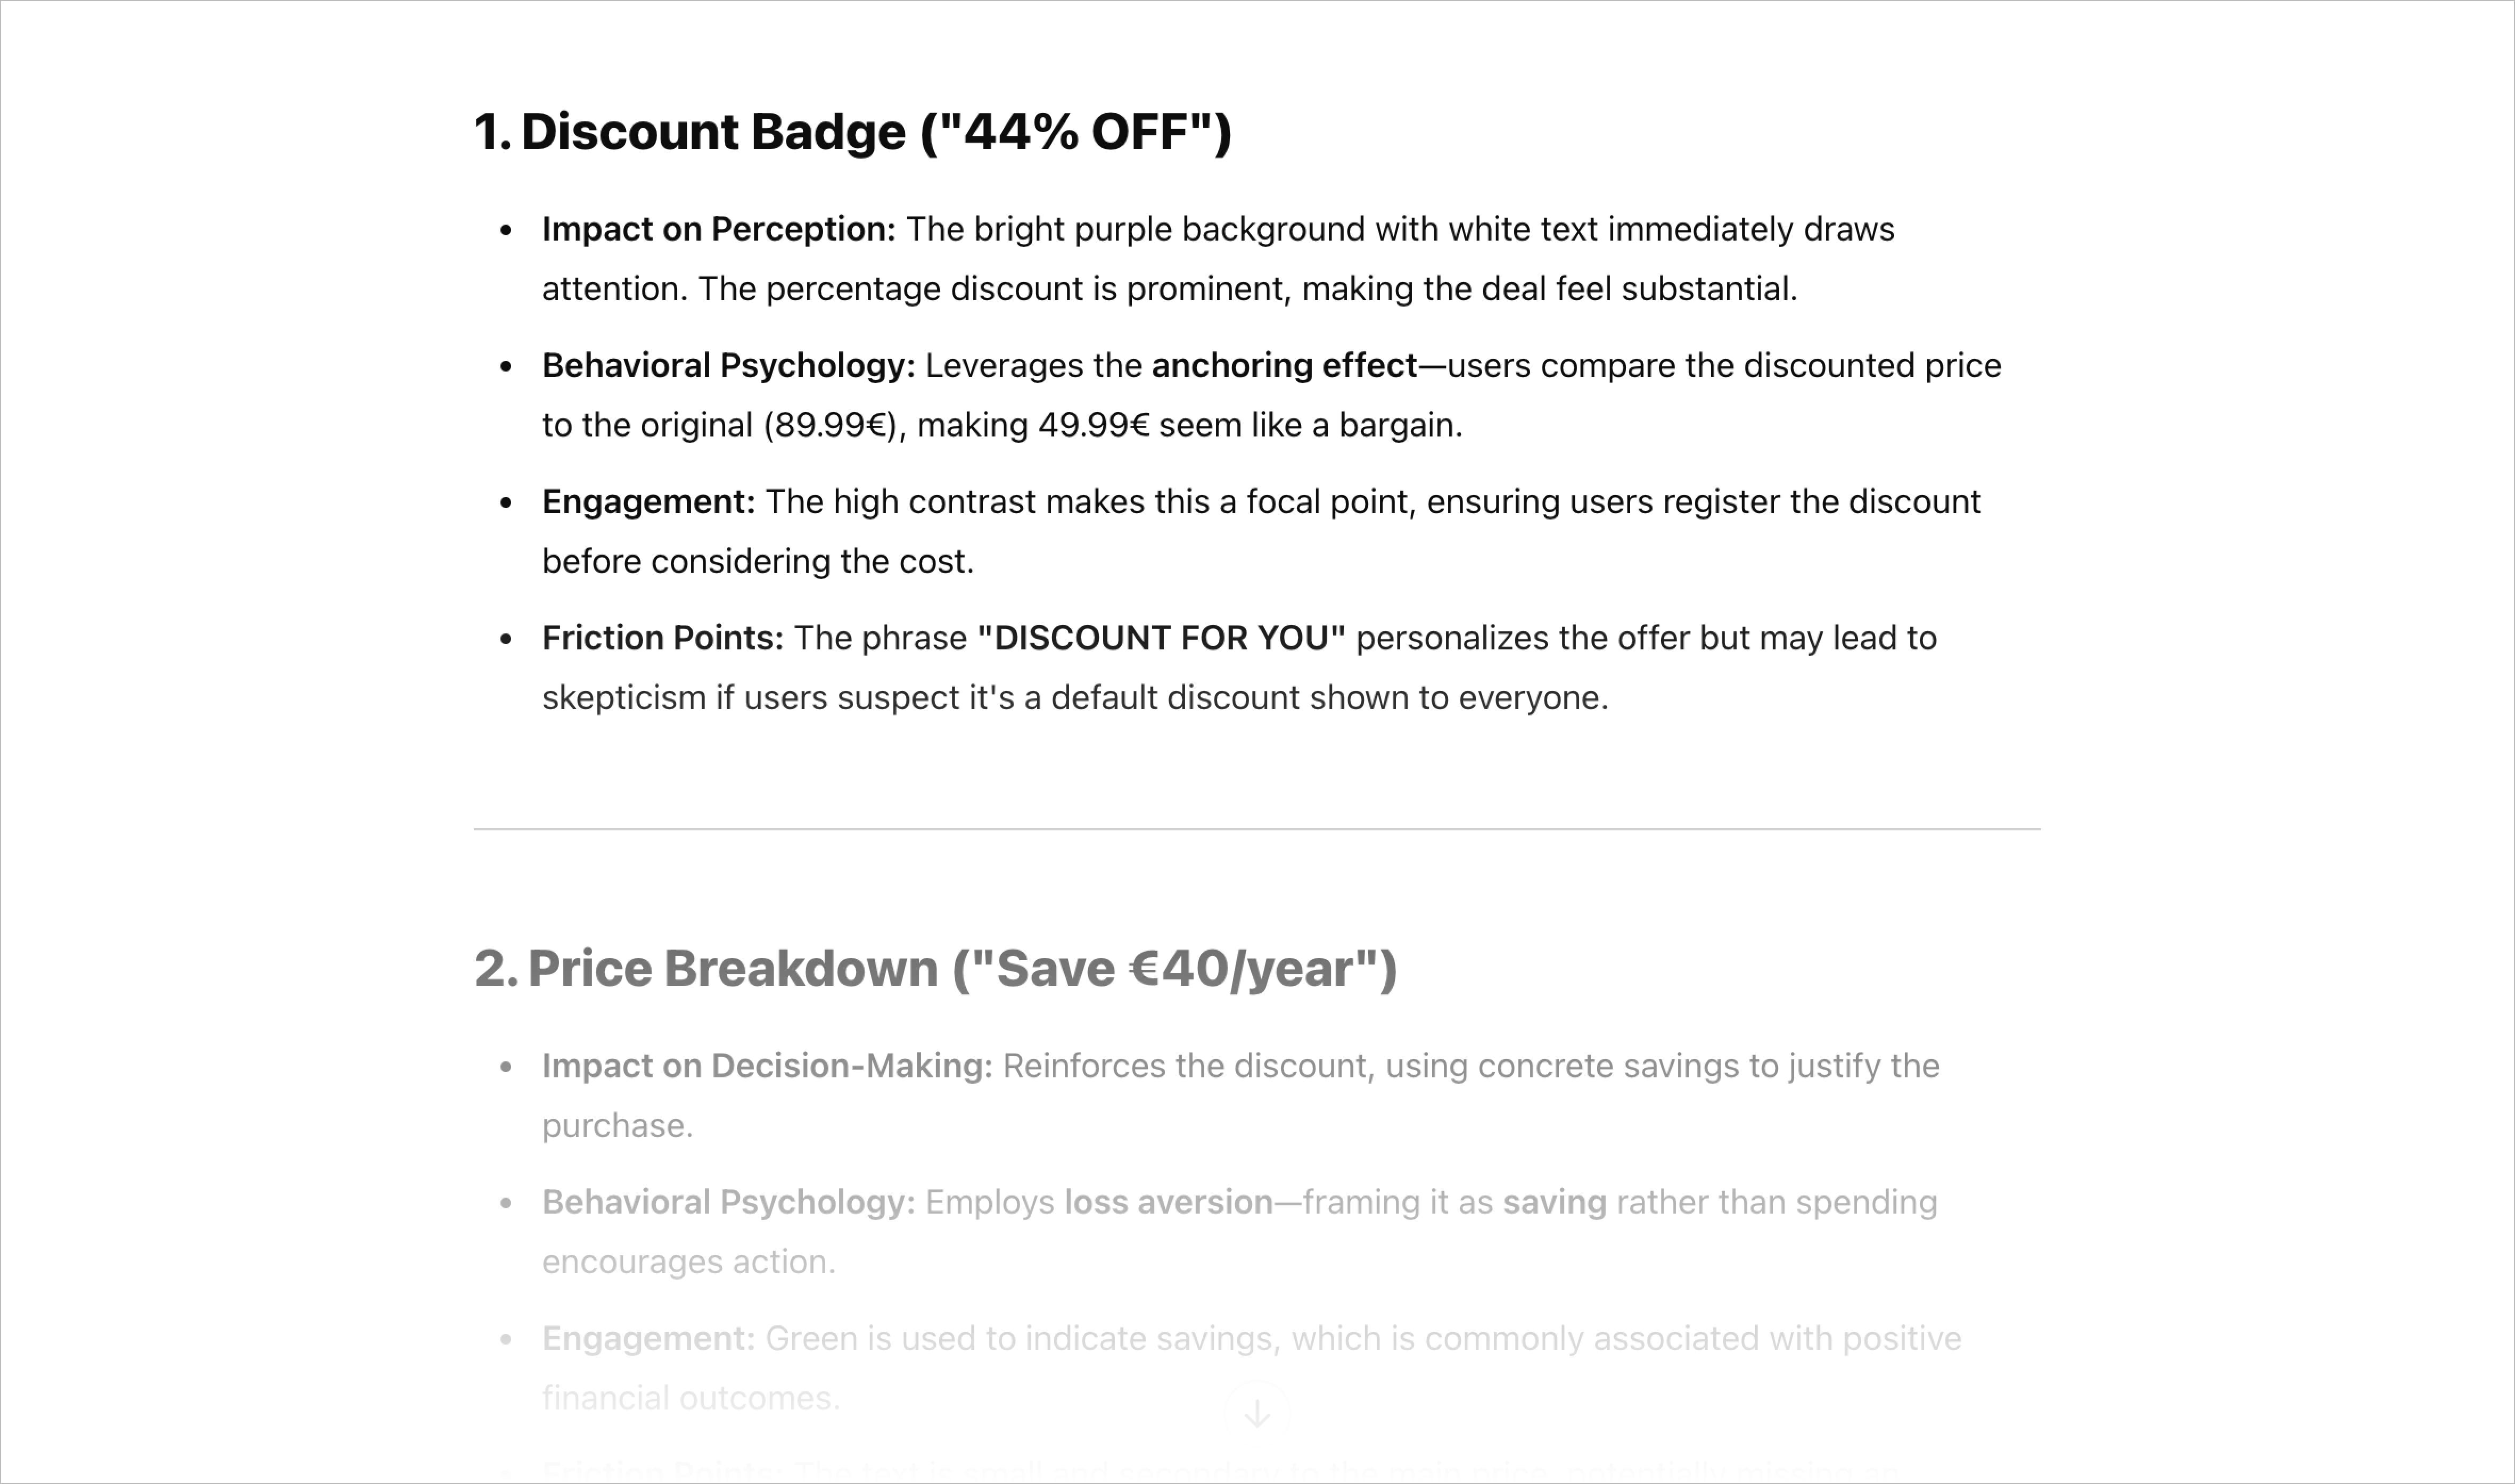Click the scroll-to-bottom arrow icon

point(1257,1412)
